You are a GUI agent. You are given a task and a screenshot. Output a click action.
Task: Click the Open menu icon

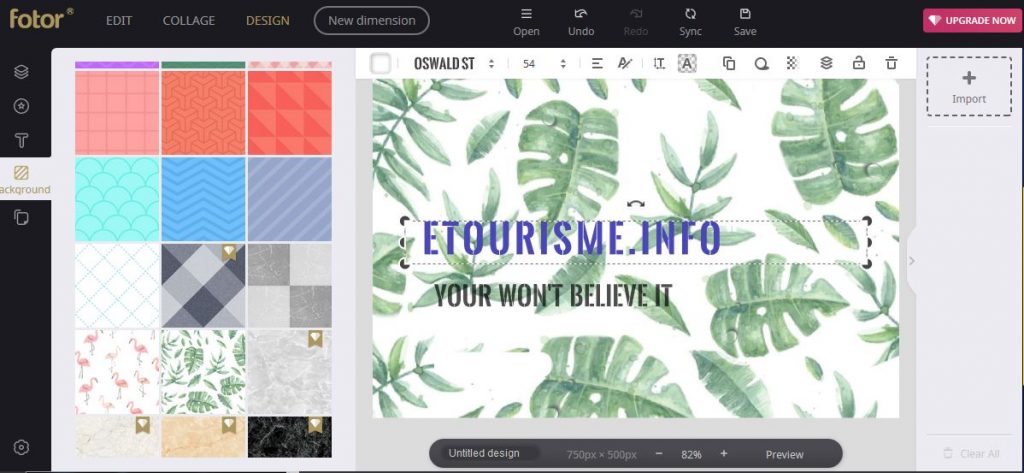[x=526, y=21]
